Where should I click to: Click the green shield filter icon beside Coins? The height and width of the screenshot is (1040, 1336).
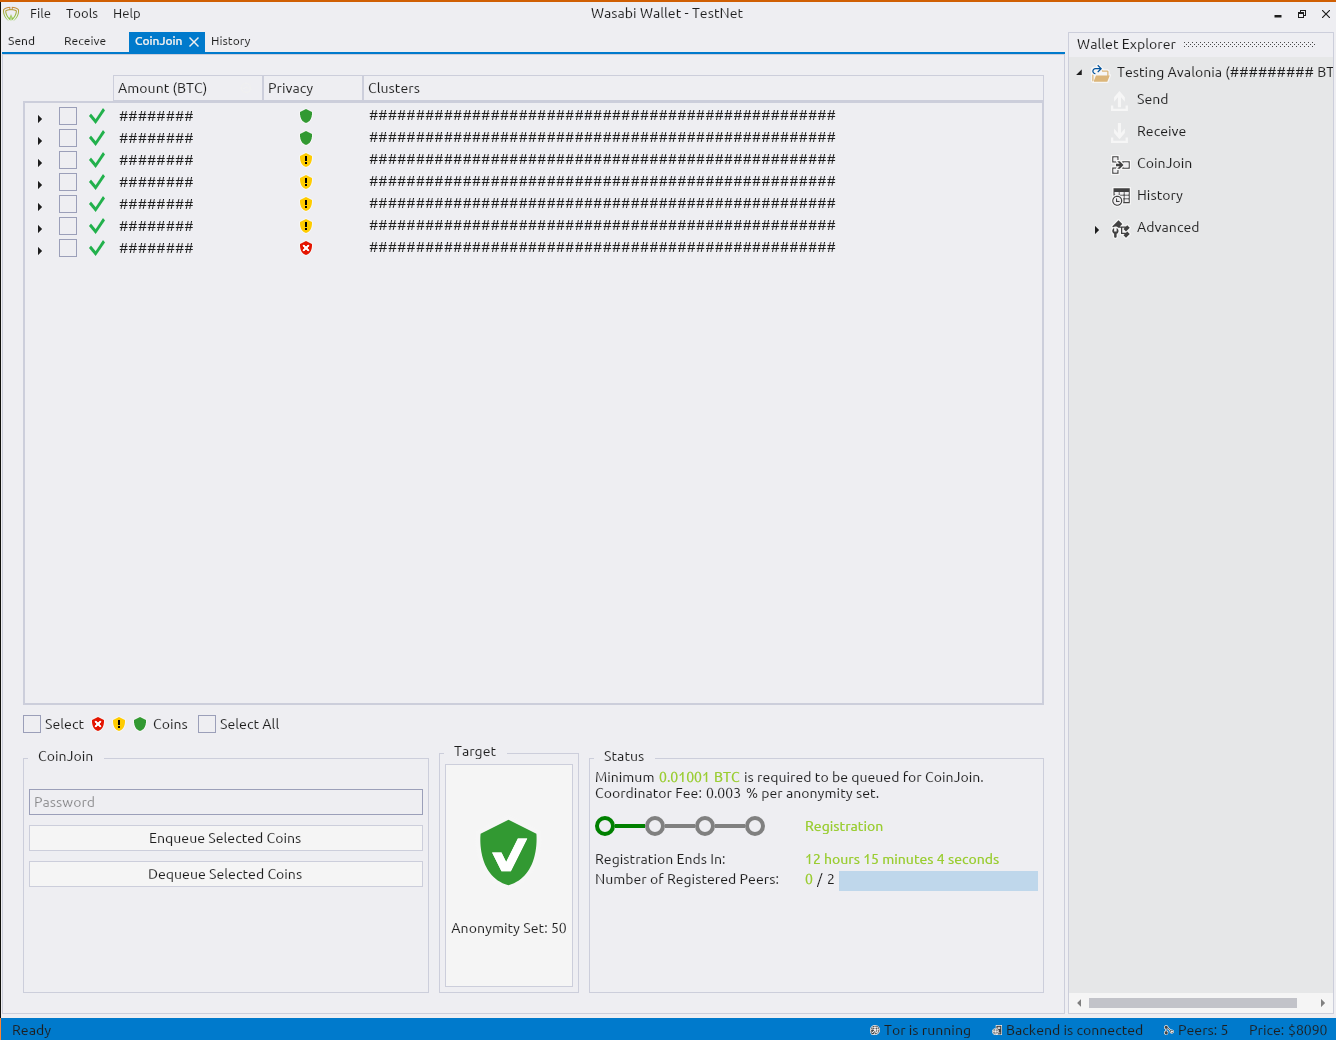click(140, 724)
